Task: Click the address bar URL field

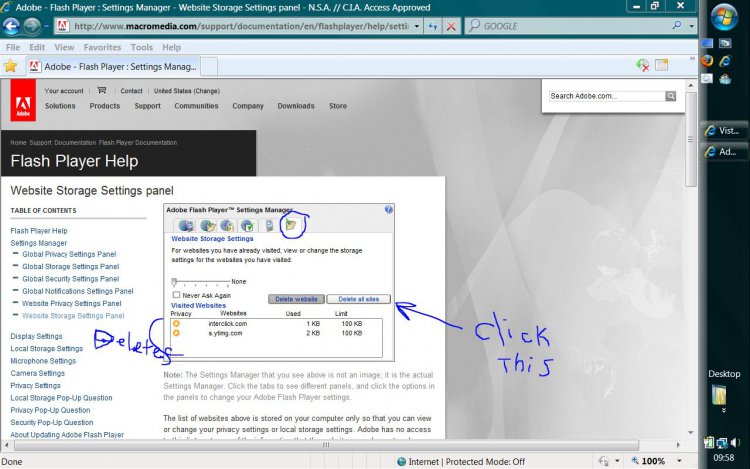Action: 241,26
